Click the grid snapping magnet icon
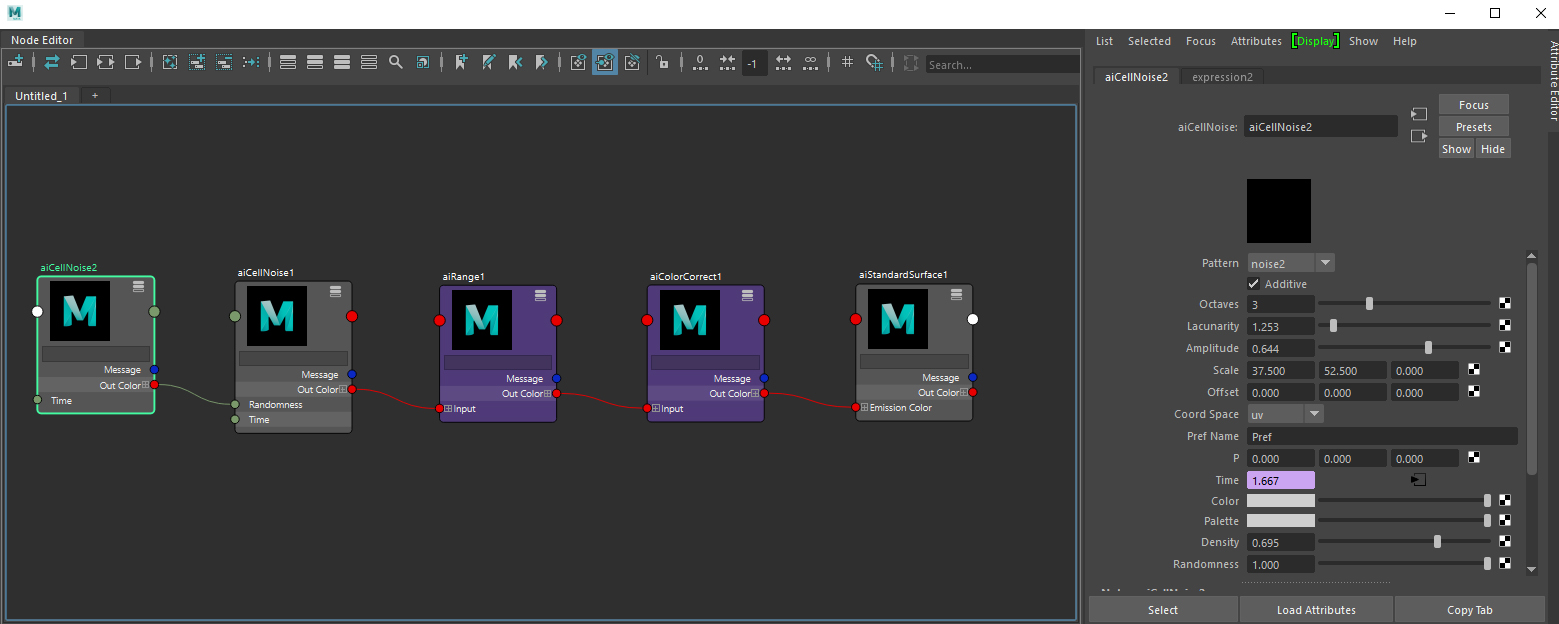Screen dimensions: 1559x624 tap(874, 62)
